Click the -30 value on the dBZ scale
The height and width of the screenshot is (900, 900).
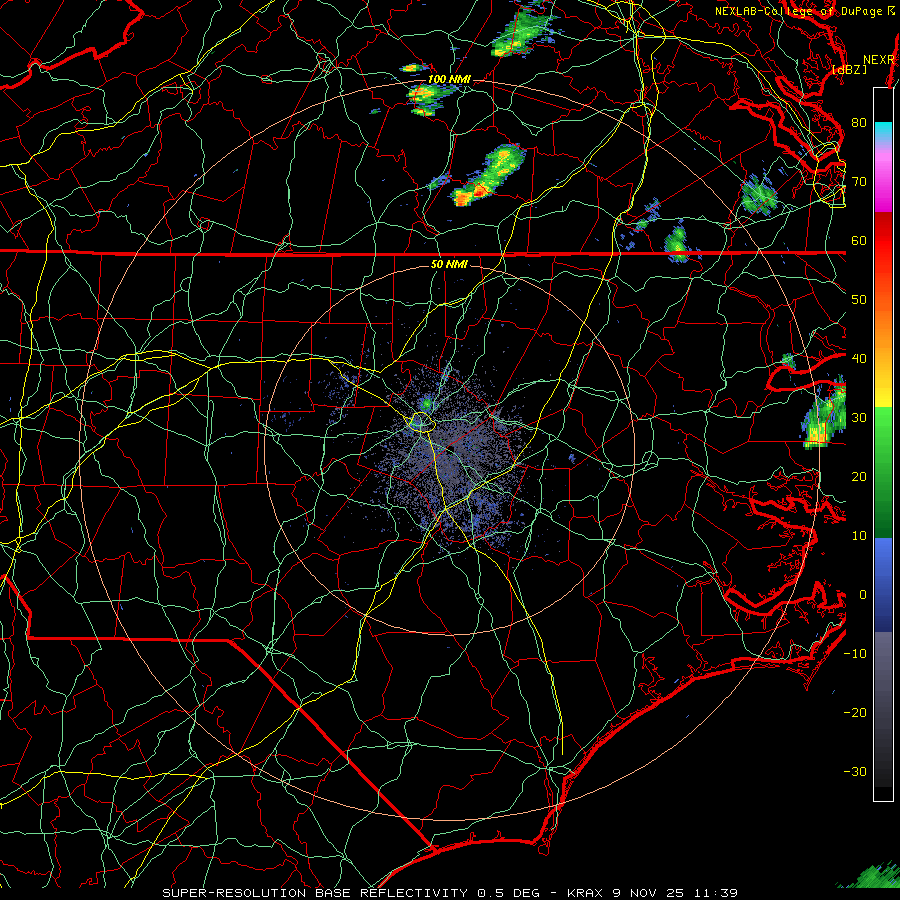855,771
